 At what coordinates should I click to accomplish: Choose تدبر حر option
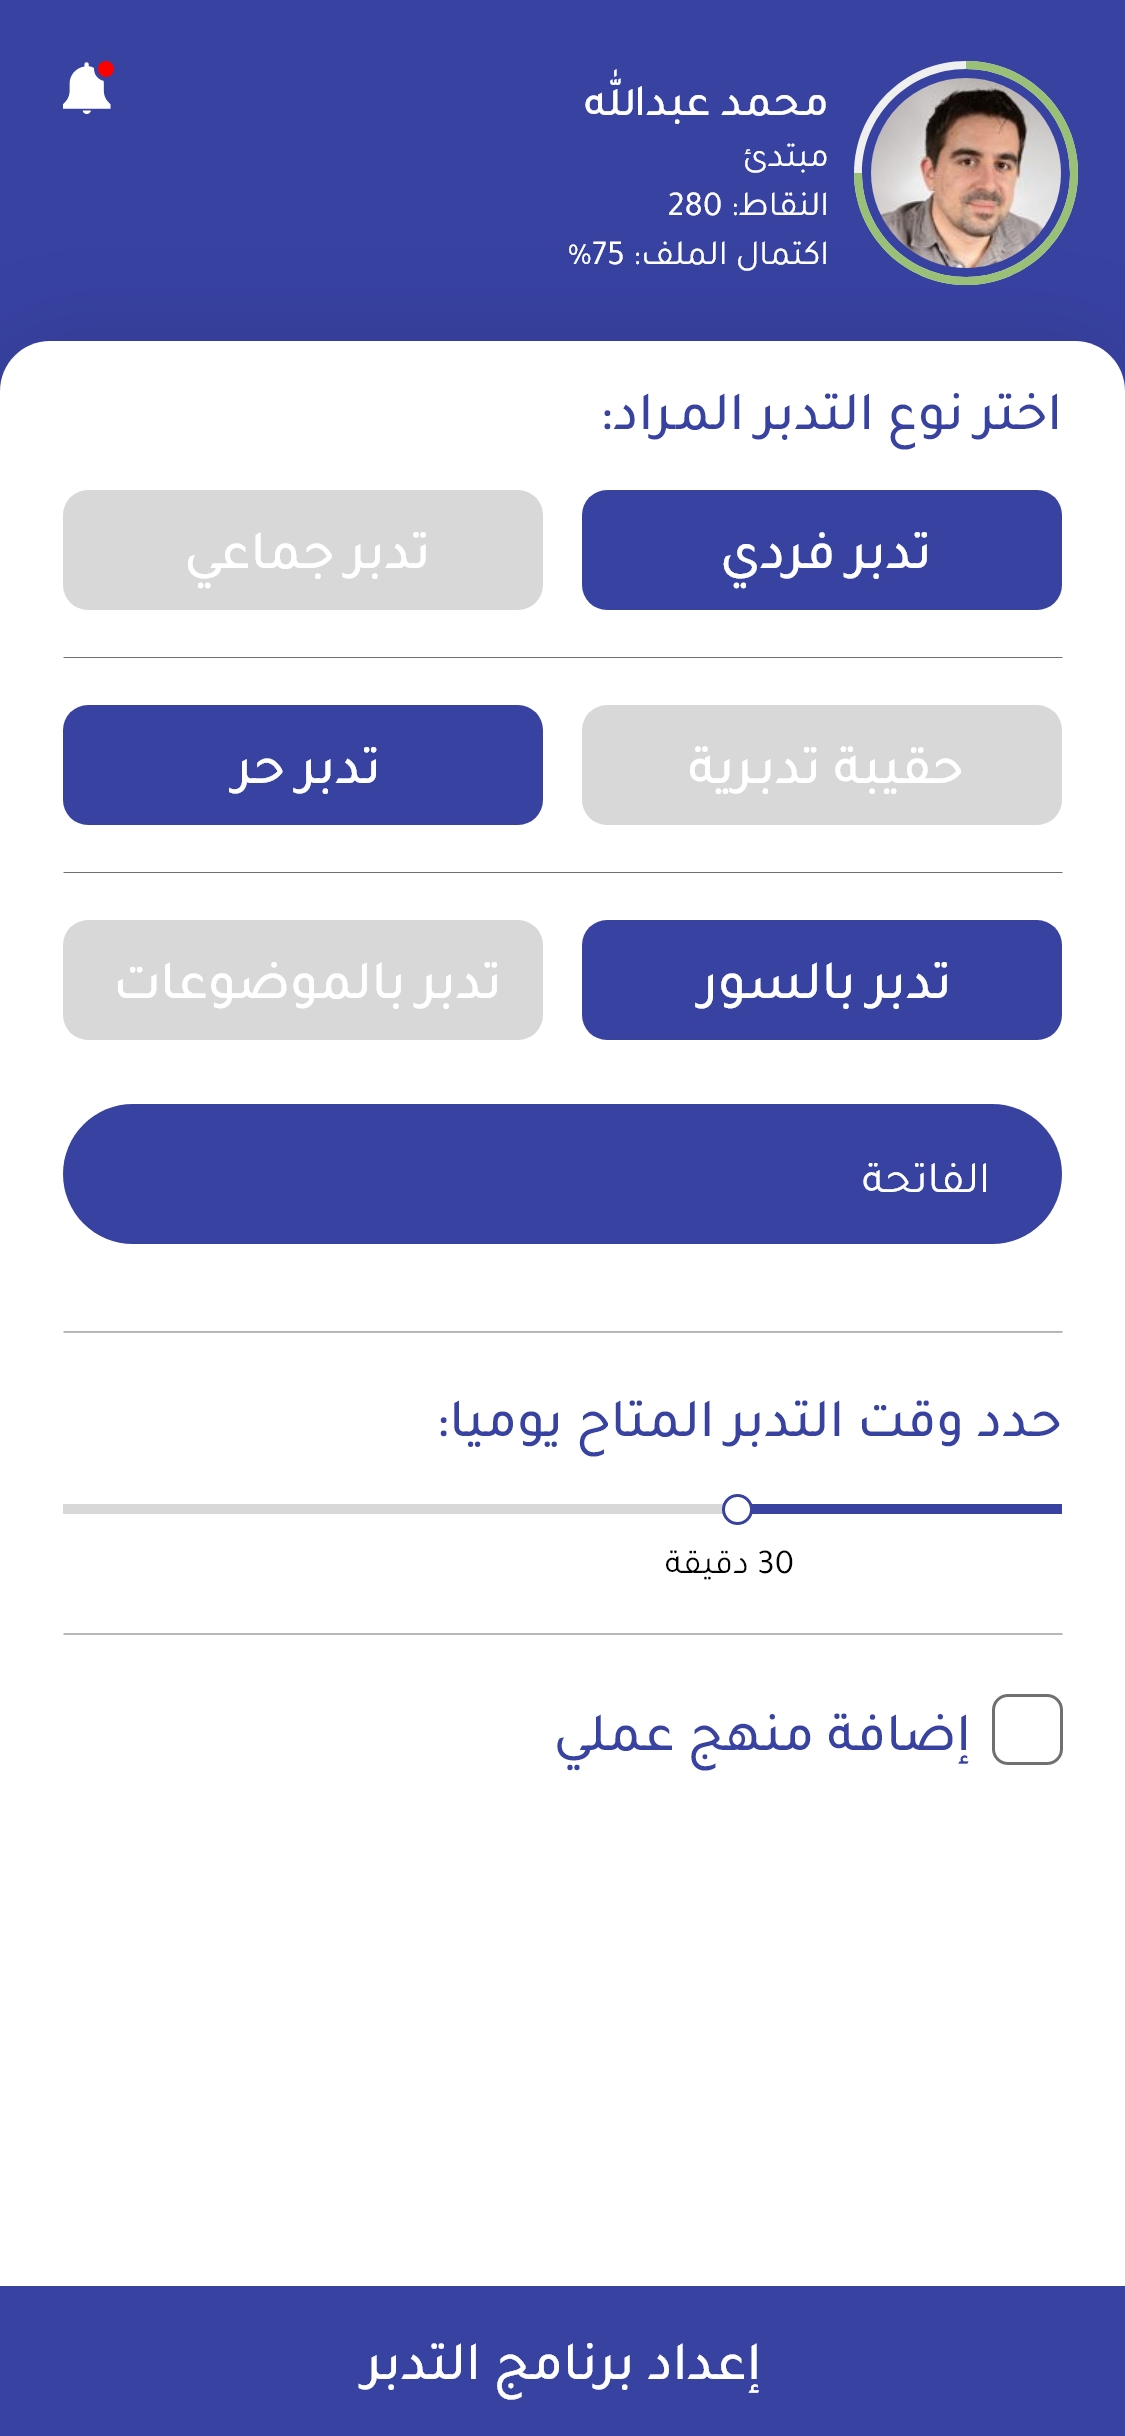(x=303, y=765)
